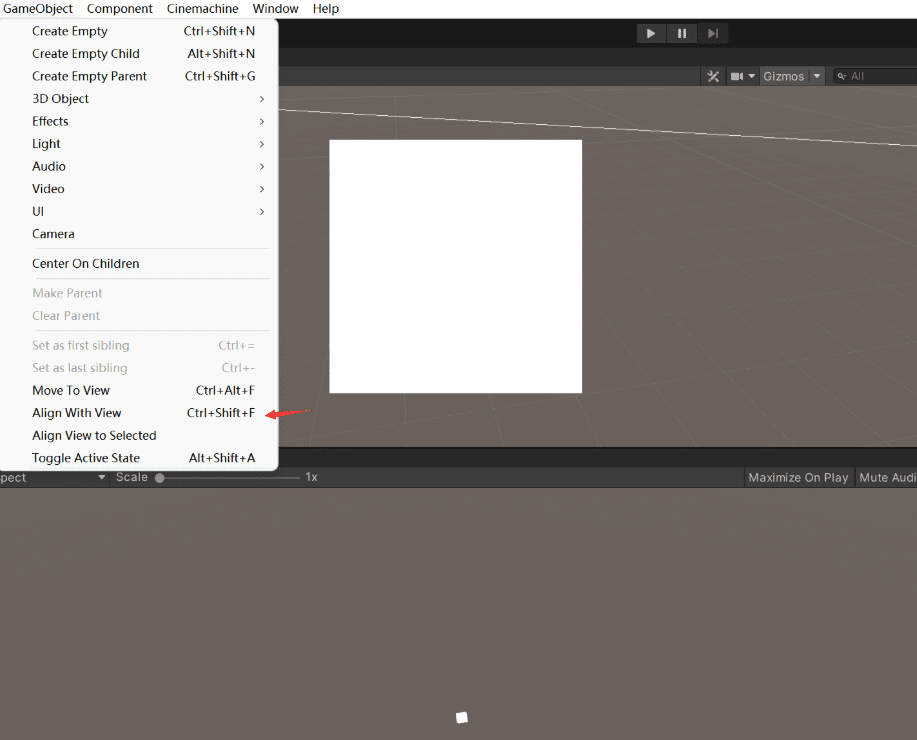Viewport: 917px width, 740px height.
Task: Open the scene tools wrench icon
Action: [713, 76]
